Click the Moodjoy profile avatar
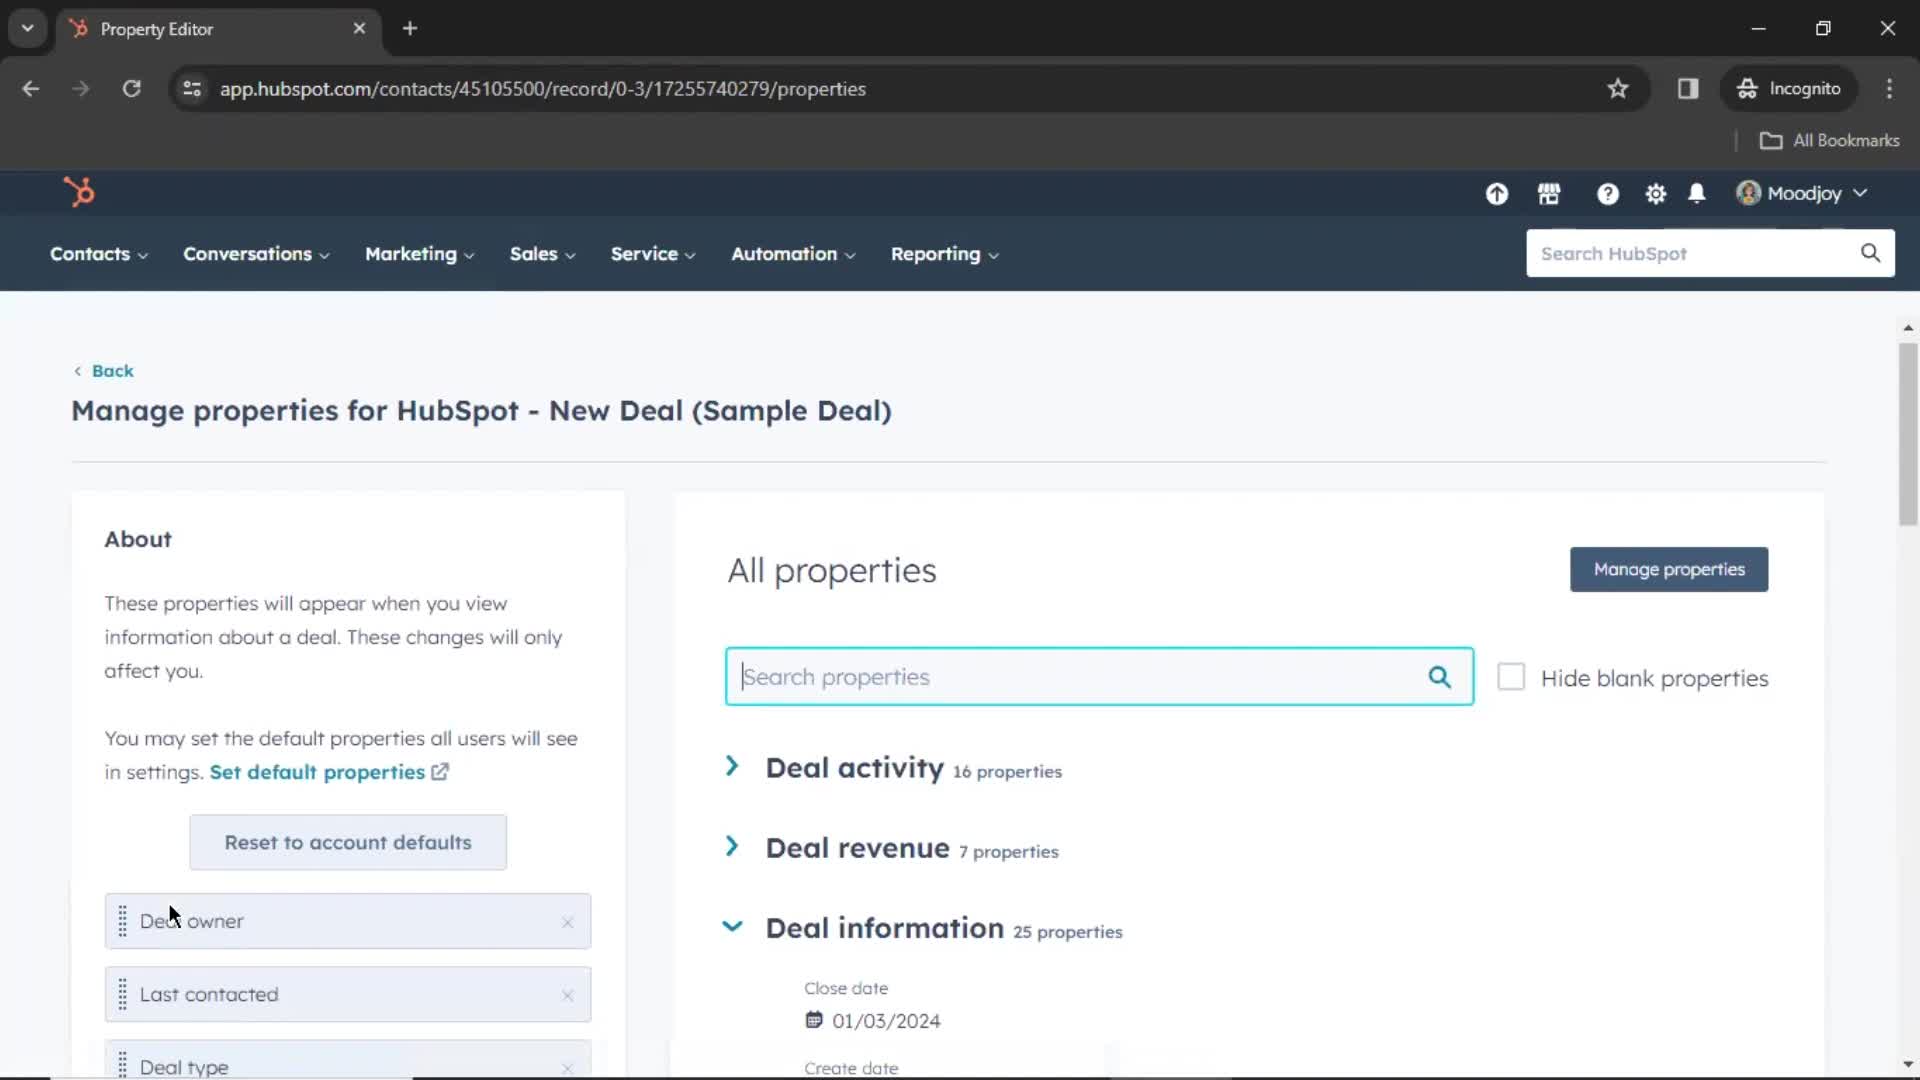This screenshot has height=1080, width=1920. 1748,193
